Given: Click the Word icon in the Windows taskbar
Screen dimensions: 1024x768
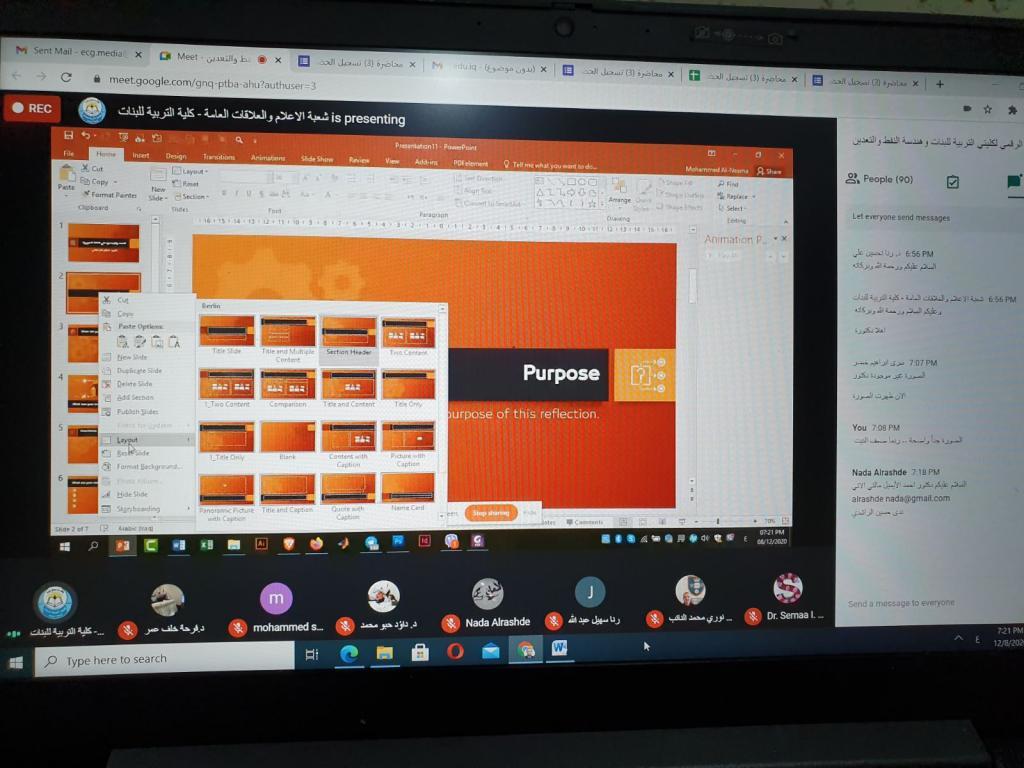Looking at the screenshot, I should tap(558, 648).
